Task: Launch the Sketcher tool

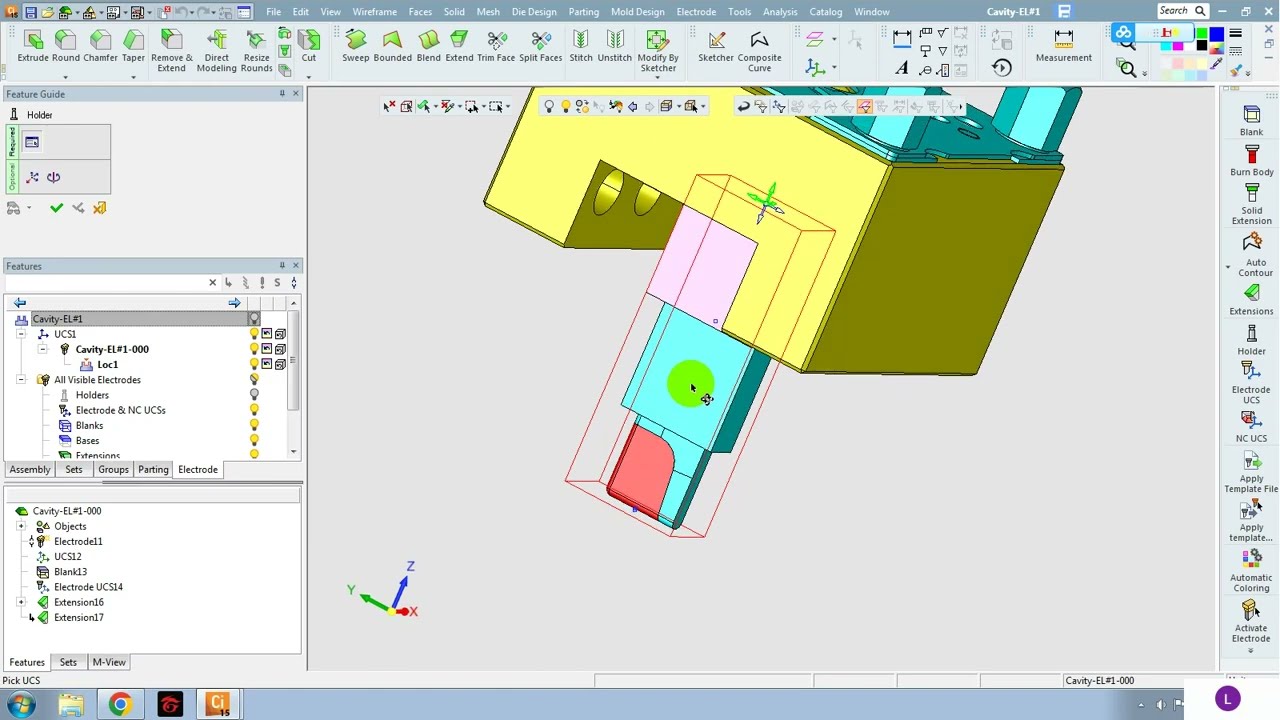Action: pyautogui.click(x=716, y=46)
